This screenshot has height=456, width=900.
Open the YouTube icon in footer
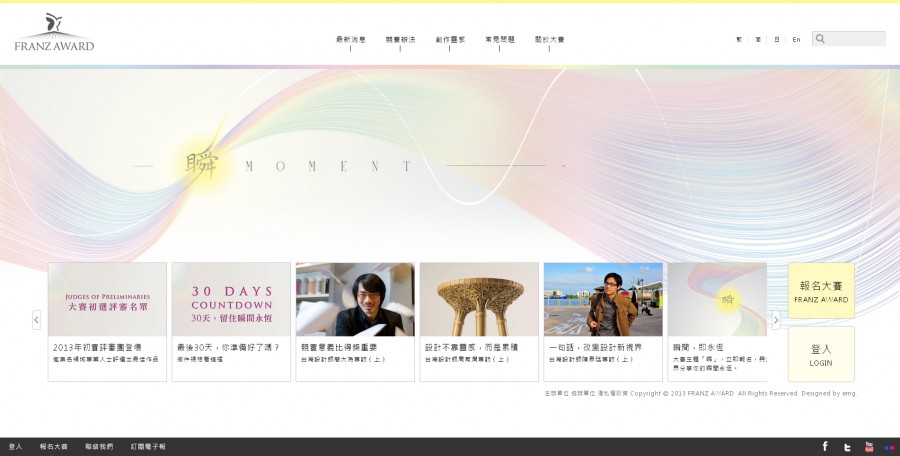tap(869, 446)
